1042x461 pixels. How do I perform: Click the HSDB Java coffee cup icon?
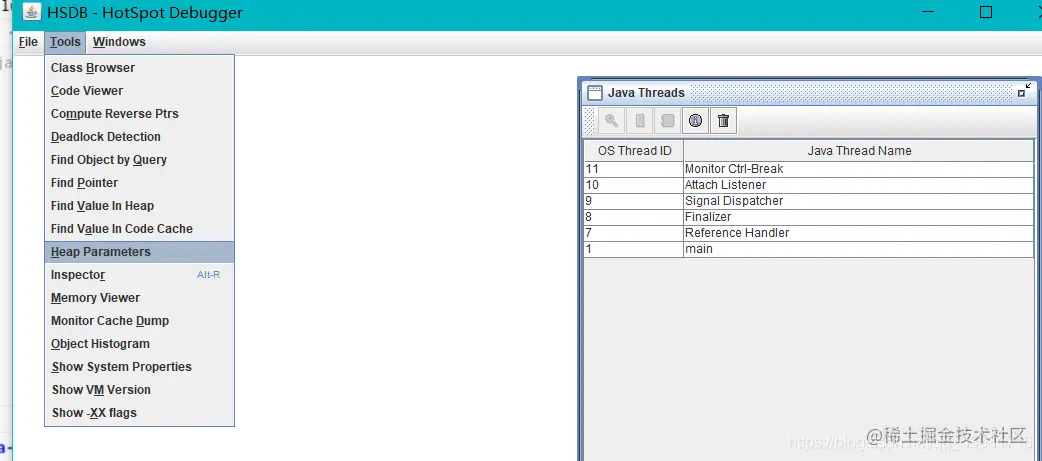tap(31, 12)
